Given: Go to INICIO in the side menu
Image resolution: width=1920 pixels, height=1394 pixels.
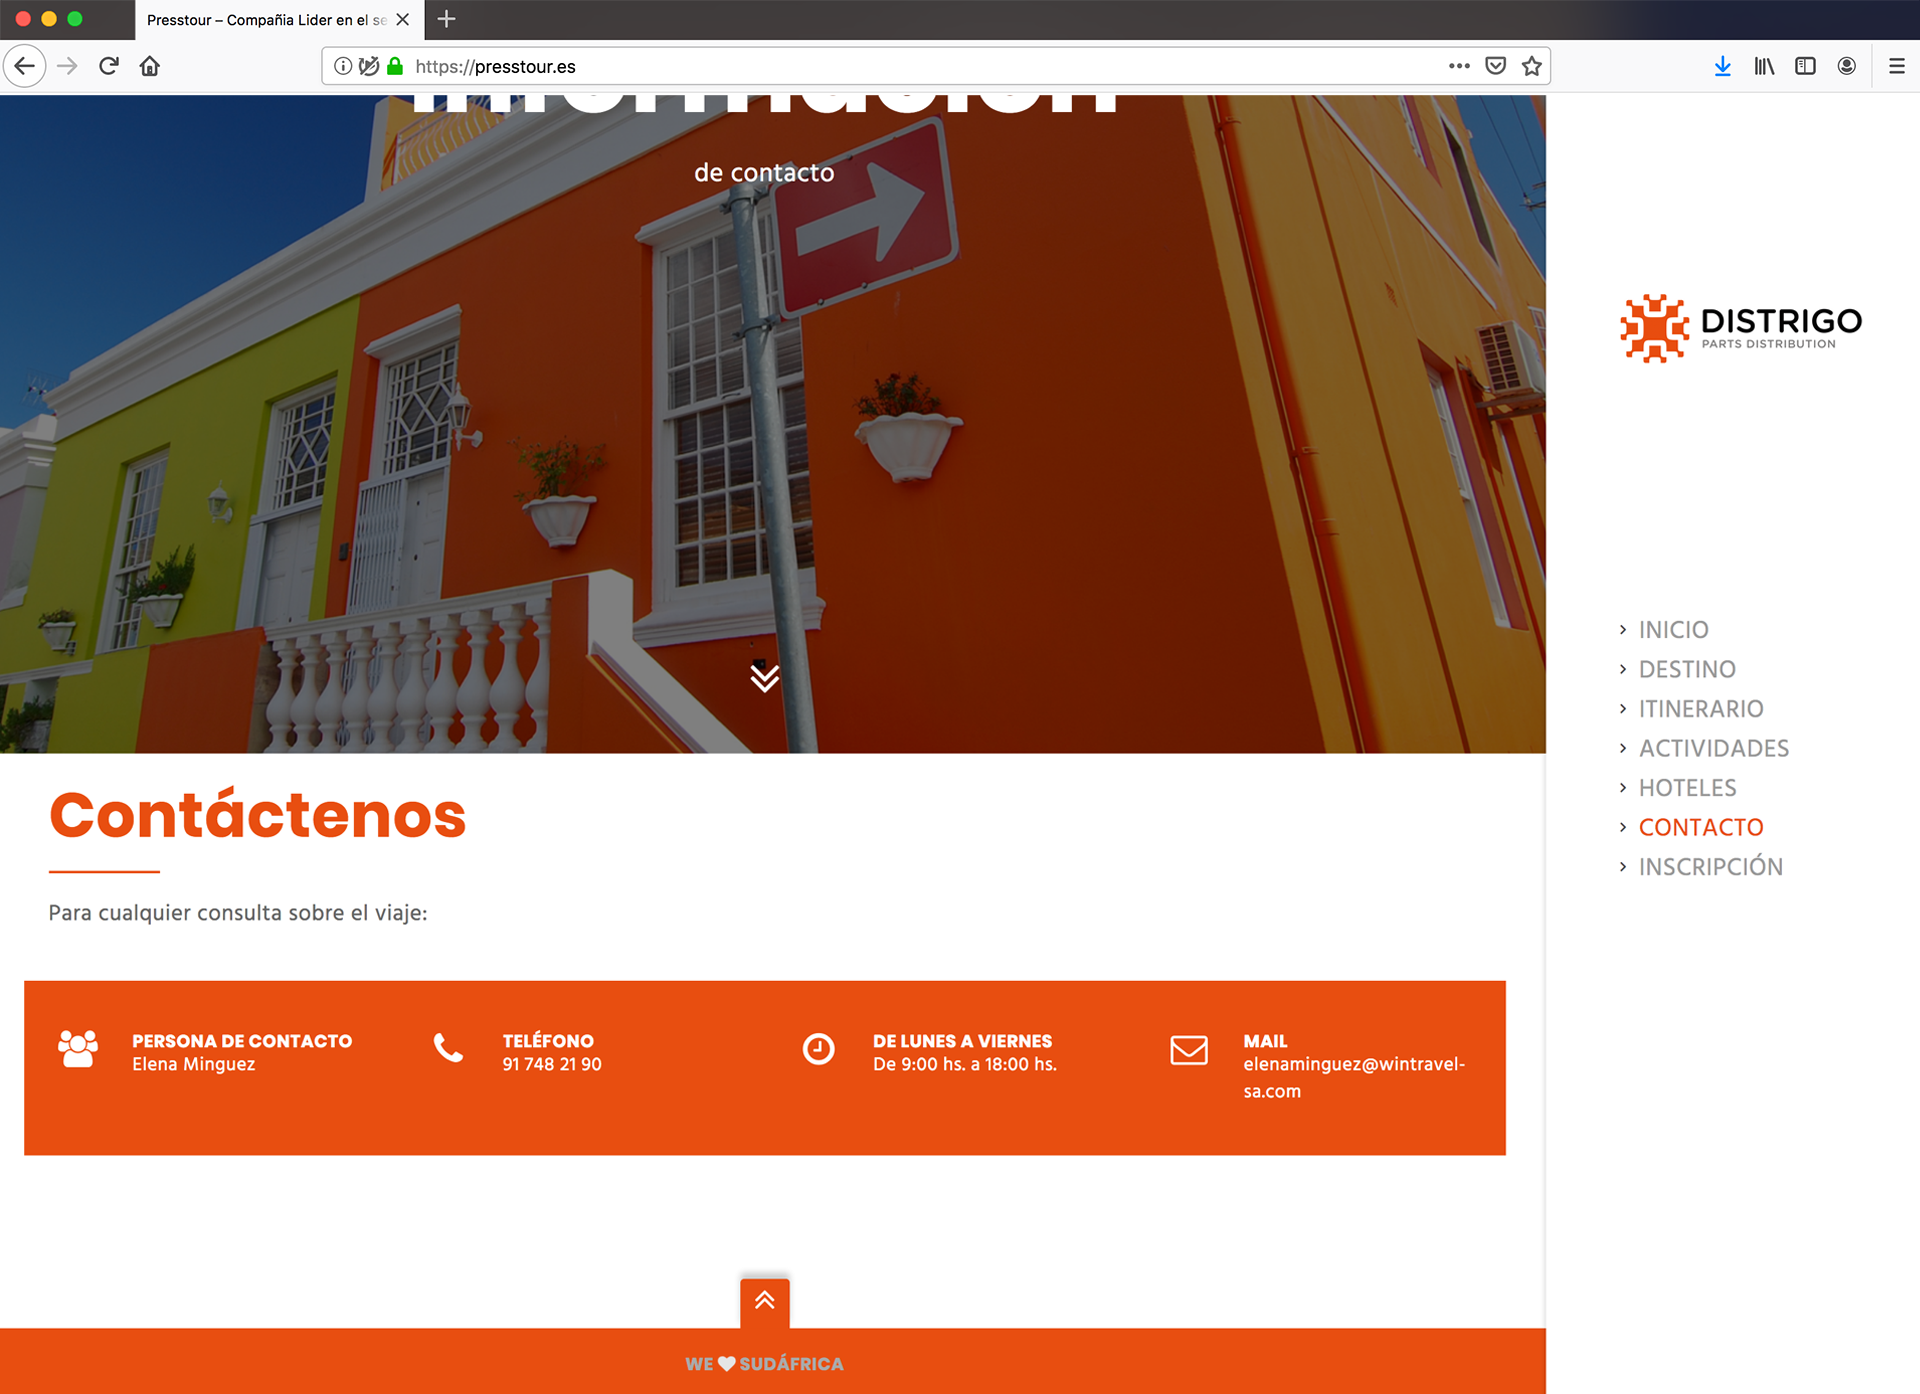Looking at the screenshot, I should [x=1673, y=630].
